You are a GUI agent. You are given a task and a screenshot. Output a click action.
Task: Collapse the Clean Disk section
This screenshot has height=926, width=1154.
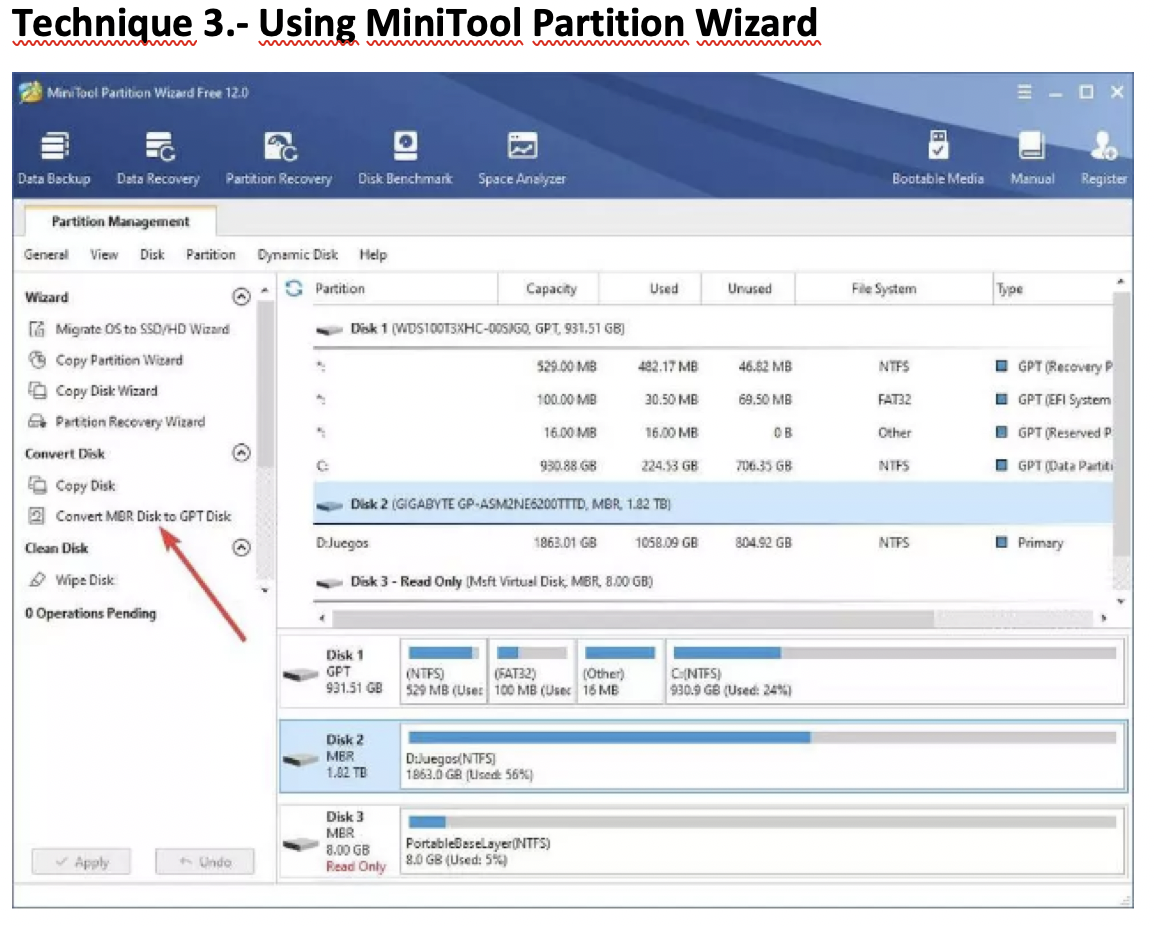[241, 548]
